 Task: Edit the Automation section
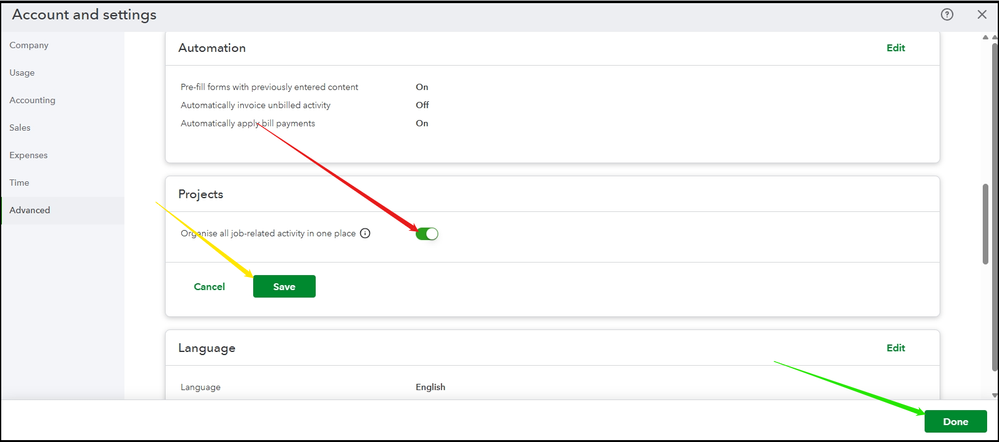(x=895, y=48)
